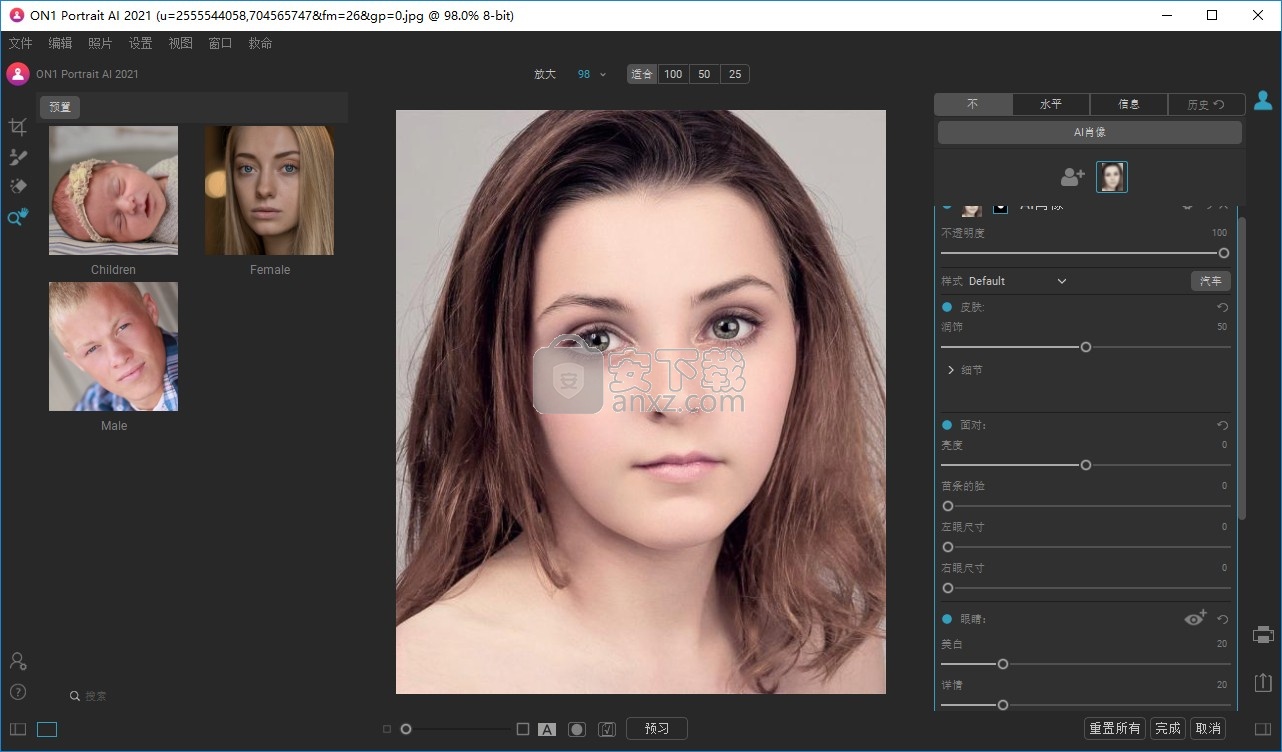
Task: Click the 完成 done button
Action: (x=1168, y=729)
